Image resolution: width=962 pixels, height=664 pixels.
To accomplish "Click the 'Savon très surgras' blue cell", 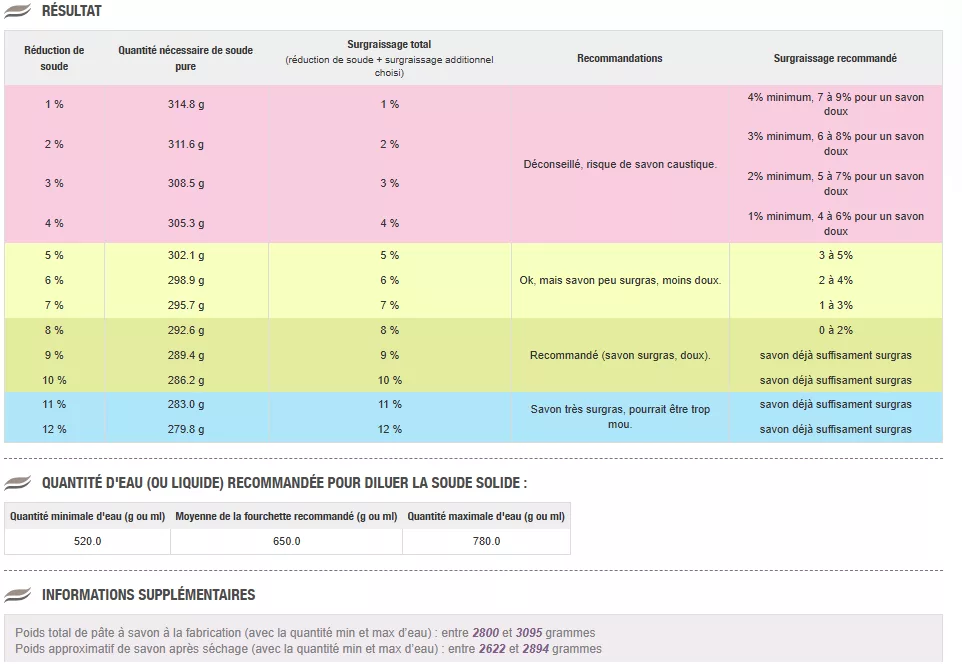I will coord(620,417).
